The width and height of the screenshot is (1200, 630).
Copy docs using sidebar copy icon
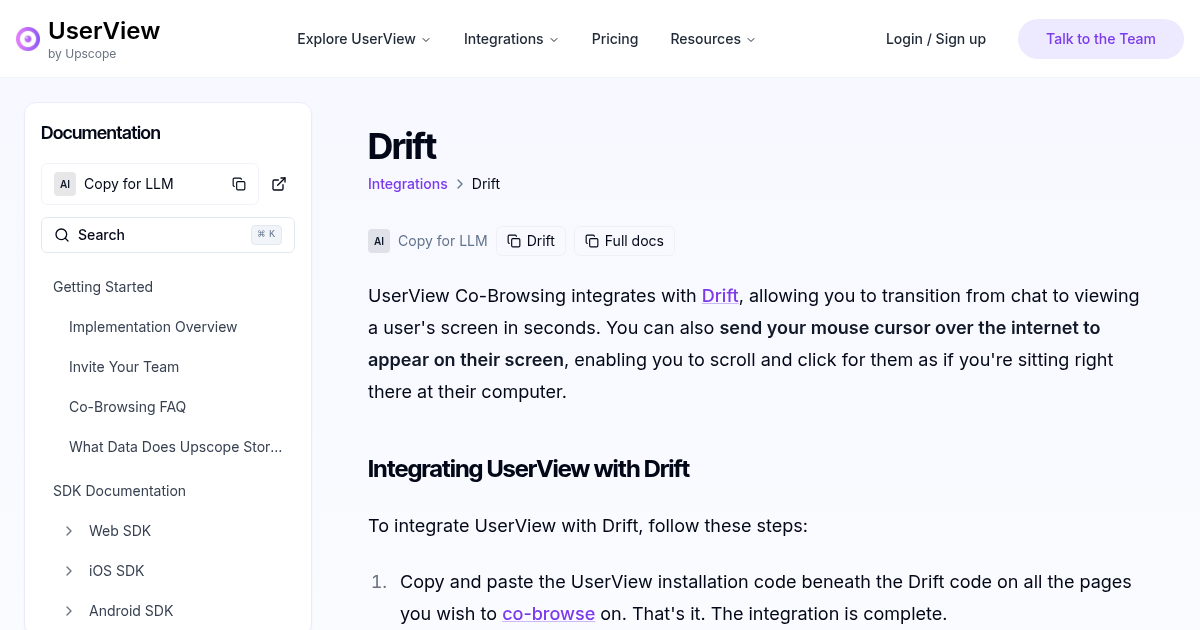[239, 184]
